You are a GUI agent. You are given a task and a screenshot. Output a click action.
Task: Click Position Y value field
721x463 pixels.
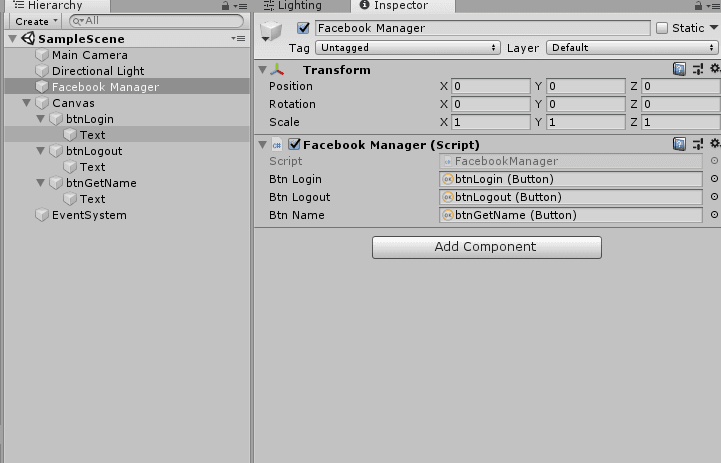586,86
